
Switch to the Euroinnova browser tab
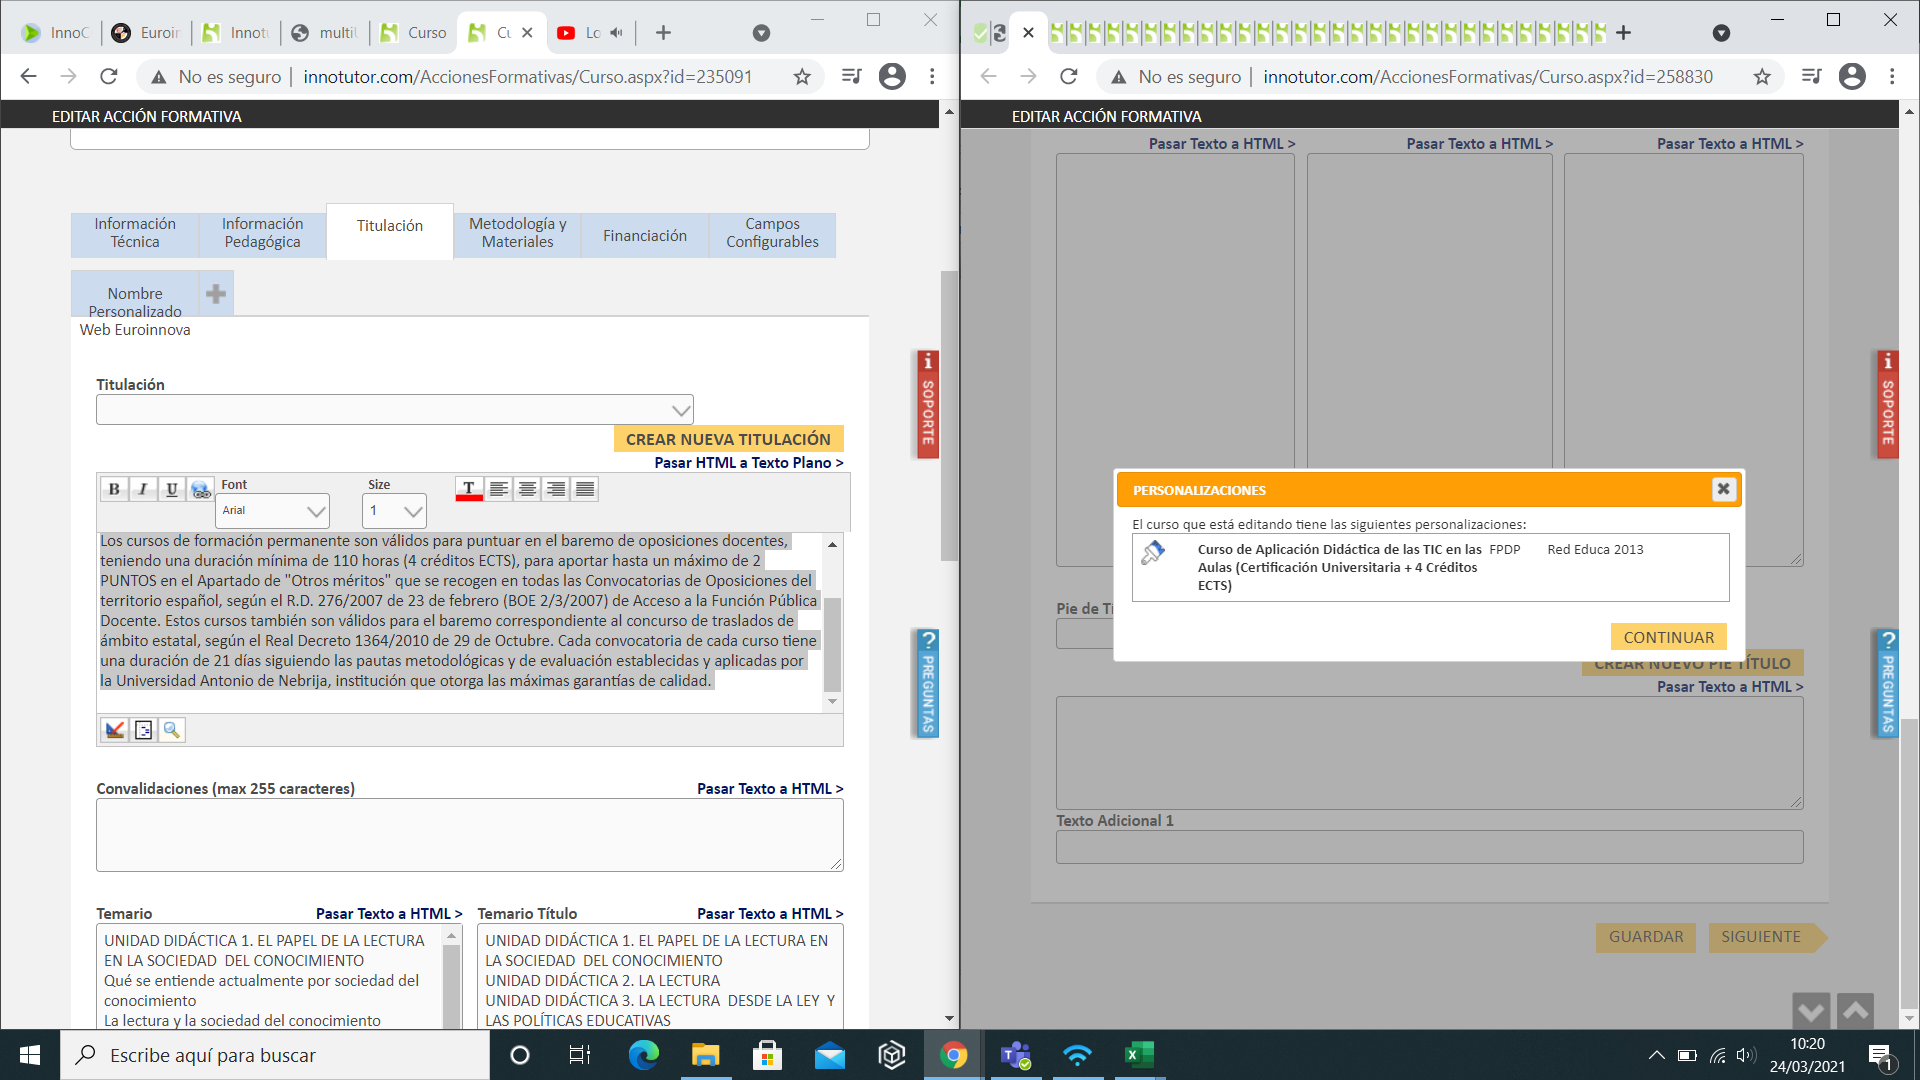pos(147,33)
